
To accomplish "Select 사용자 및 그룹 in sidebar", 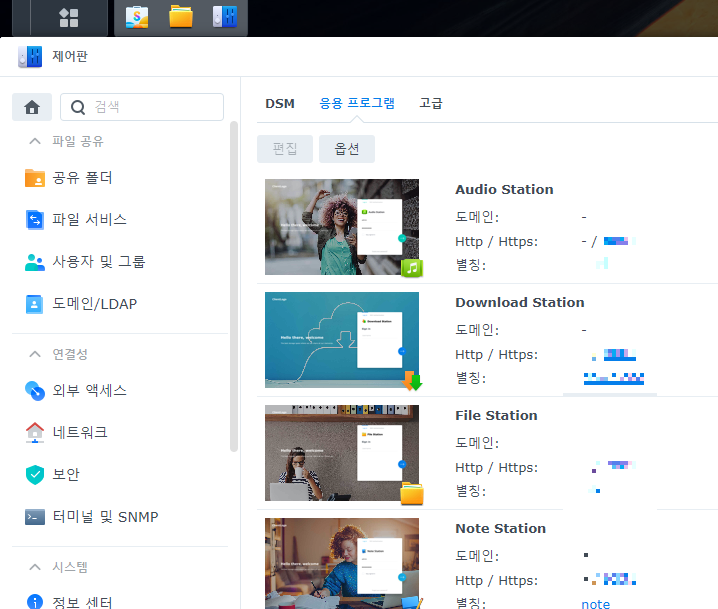I will coord(99,262).
